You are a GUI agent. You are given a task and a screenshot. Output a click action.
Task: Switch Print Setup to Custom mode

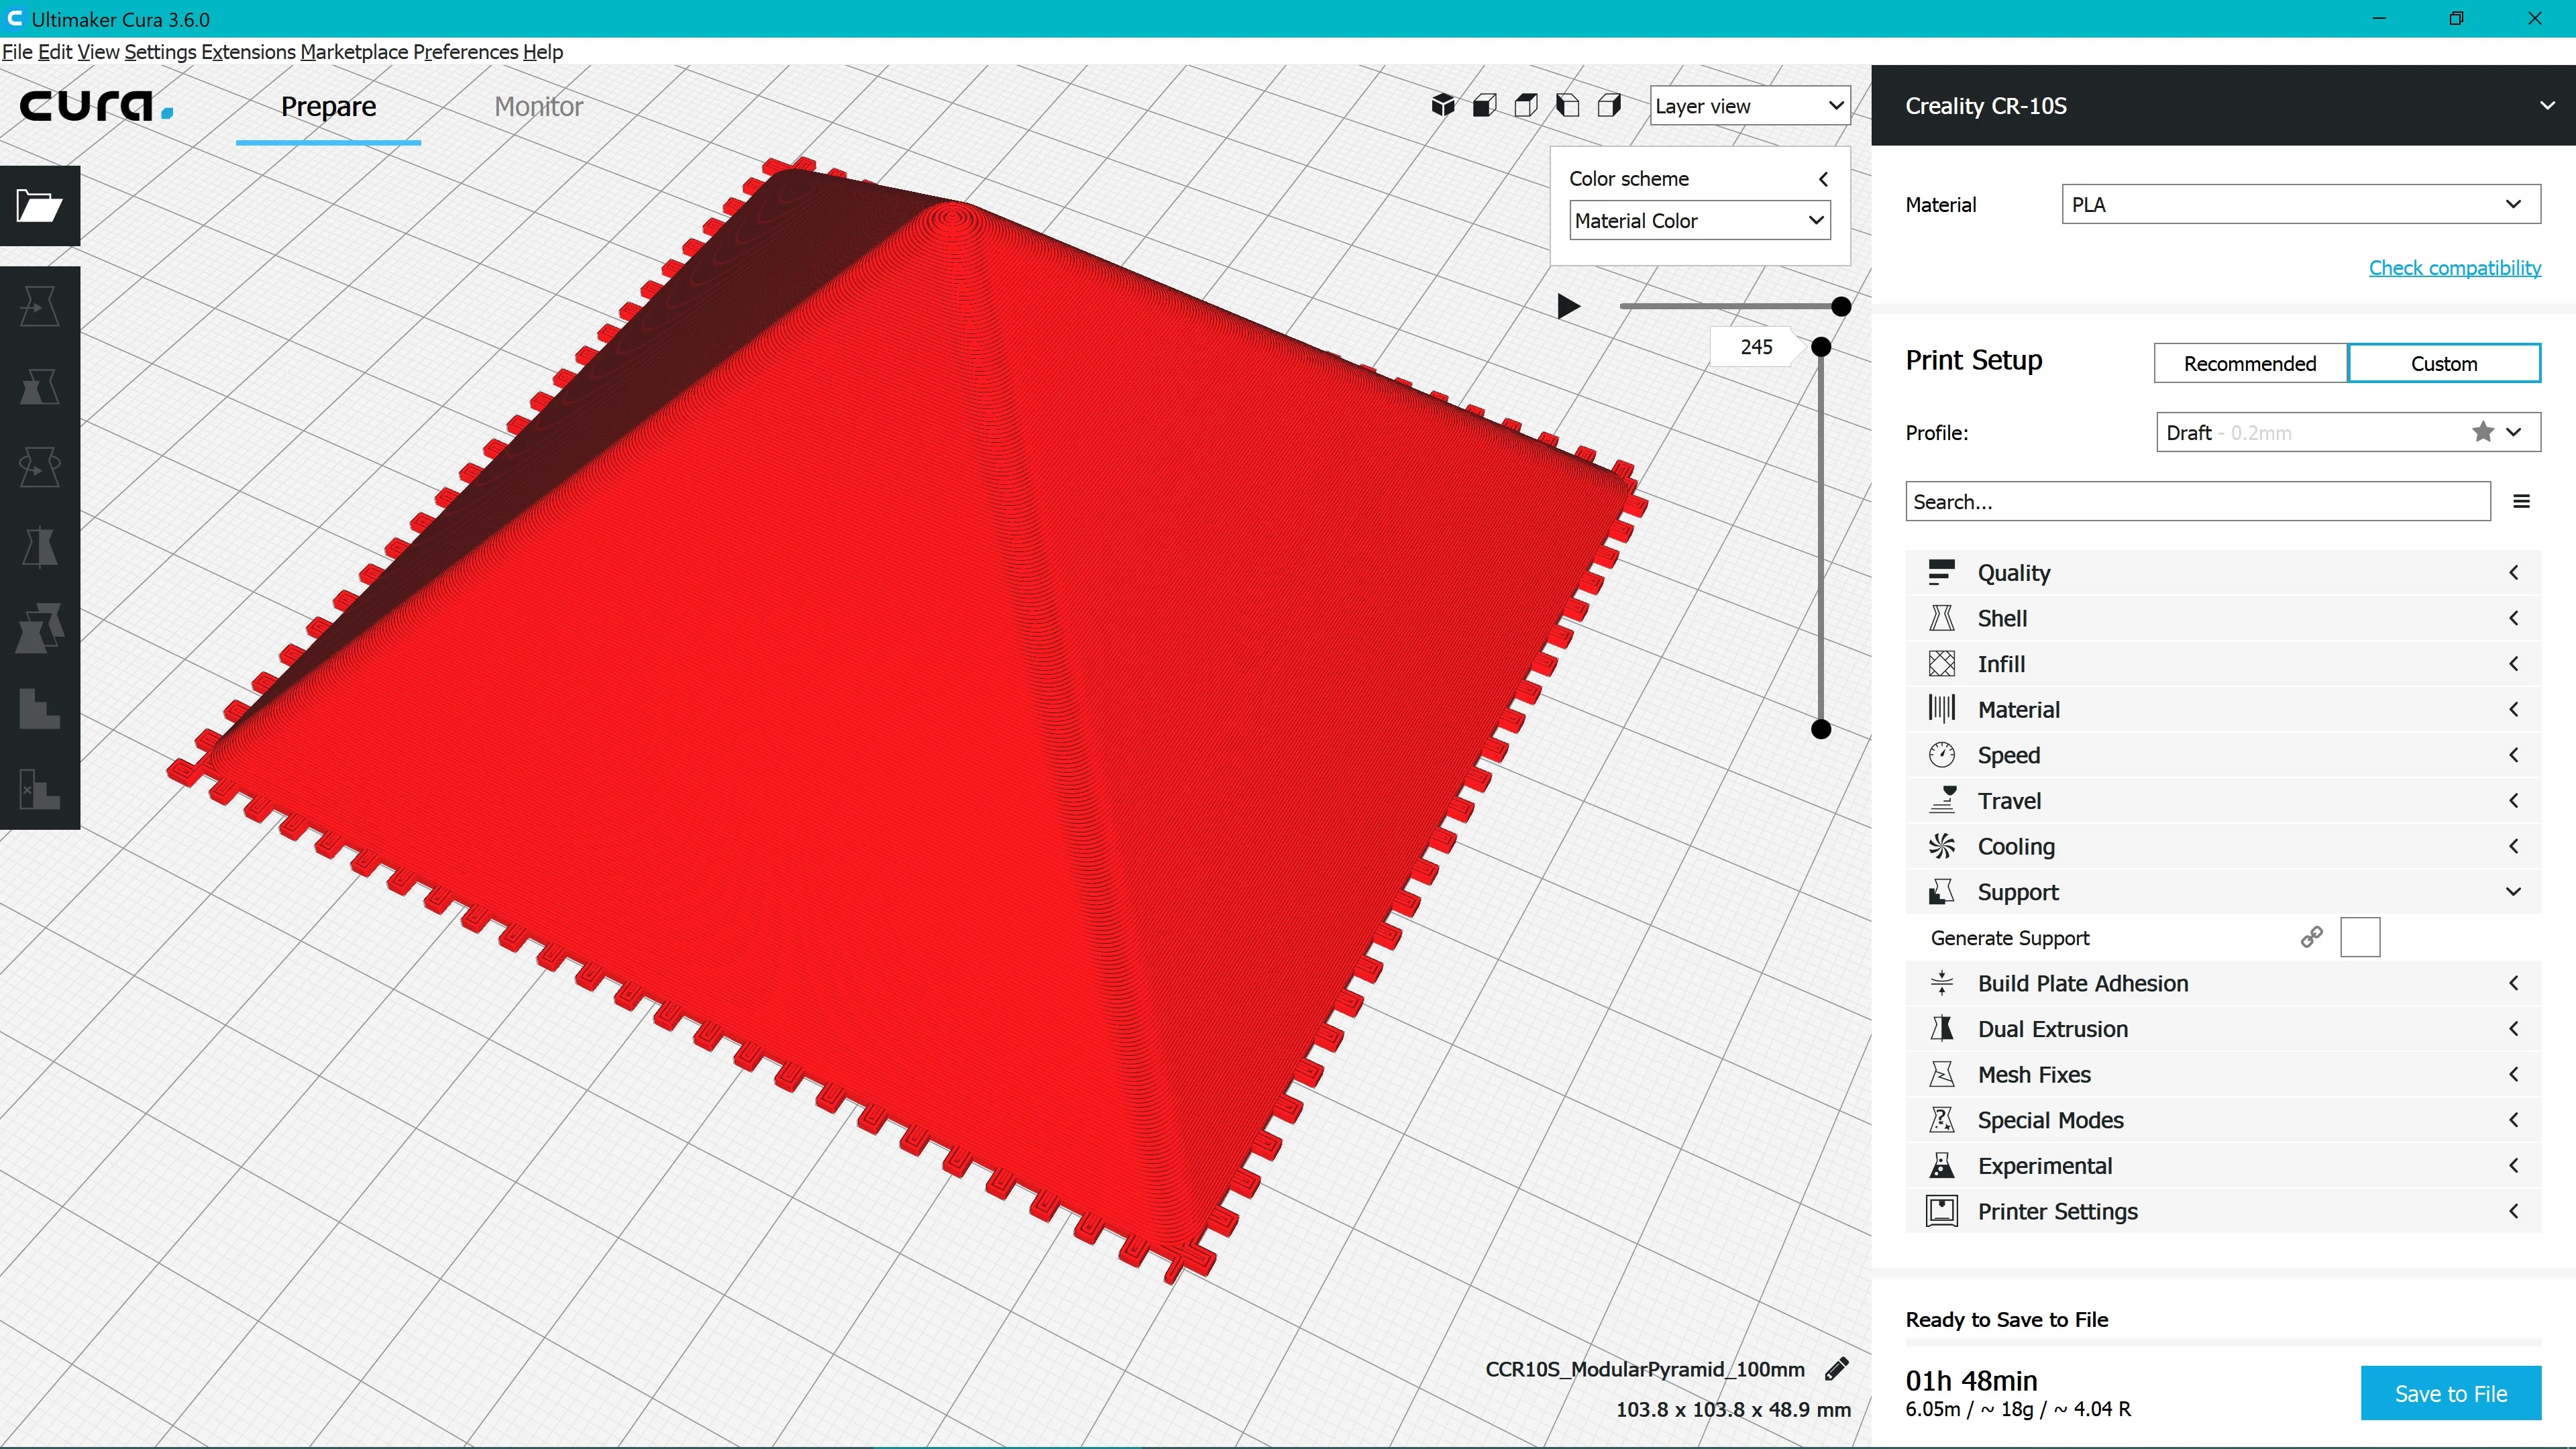pos(2444,363)
